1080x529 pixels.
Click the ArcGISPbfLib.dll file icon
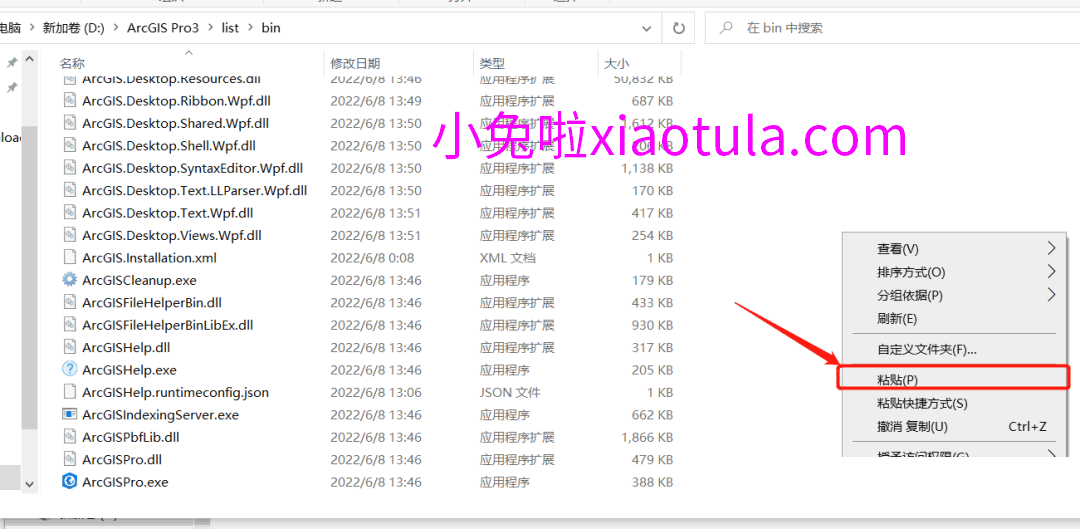tap(69, 437)
